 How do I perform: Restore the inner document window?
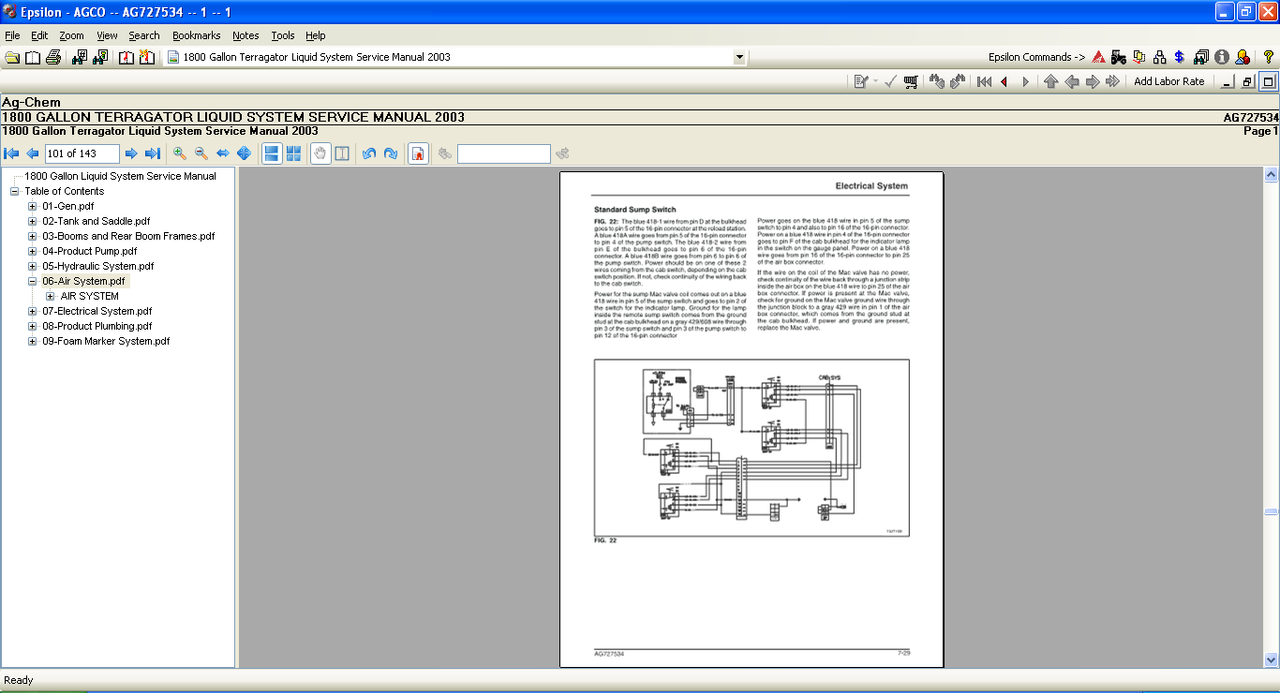click(1248, 82)
